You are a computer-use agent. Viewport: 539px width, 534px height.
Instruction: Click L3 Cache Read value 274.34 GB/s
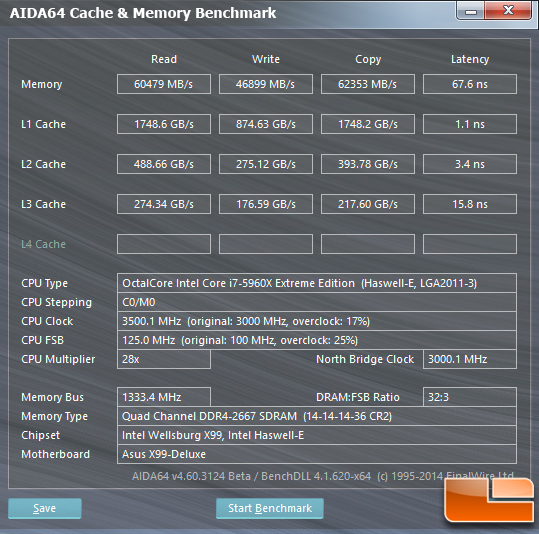[164, 204]
